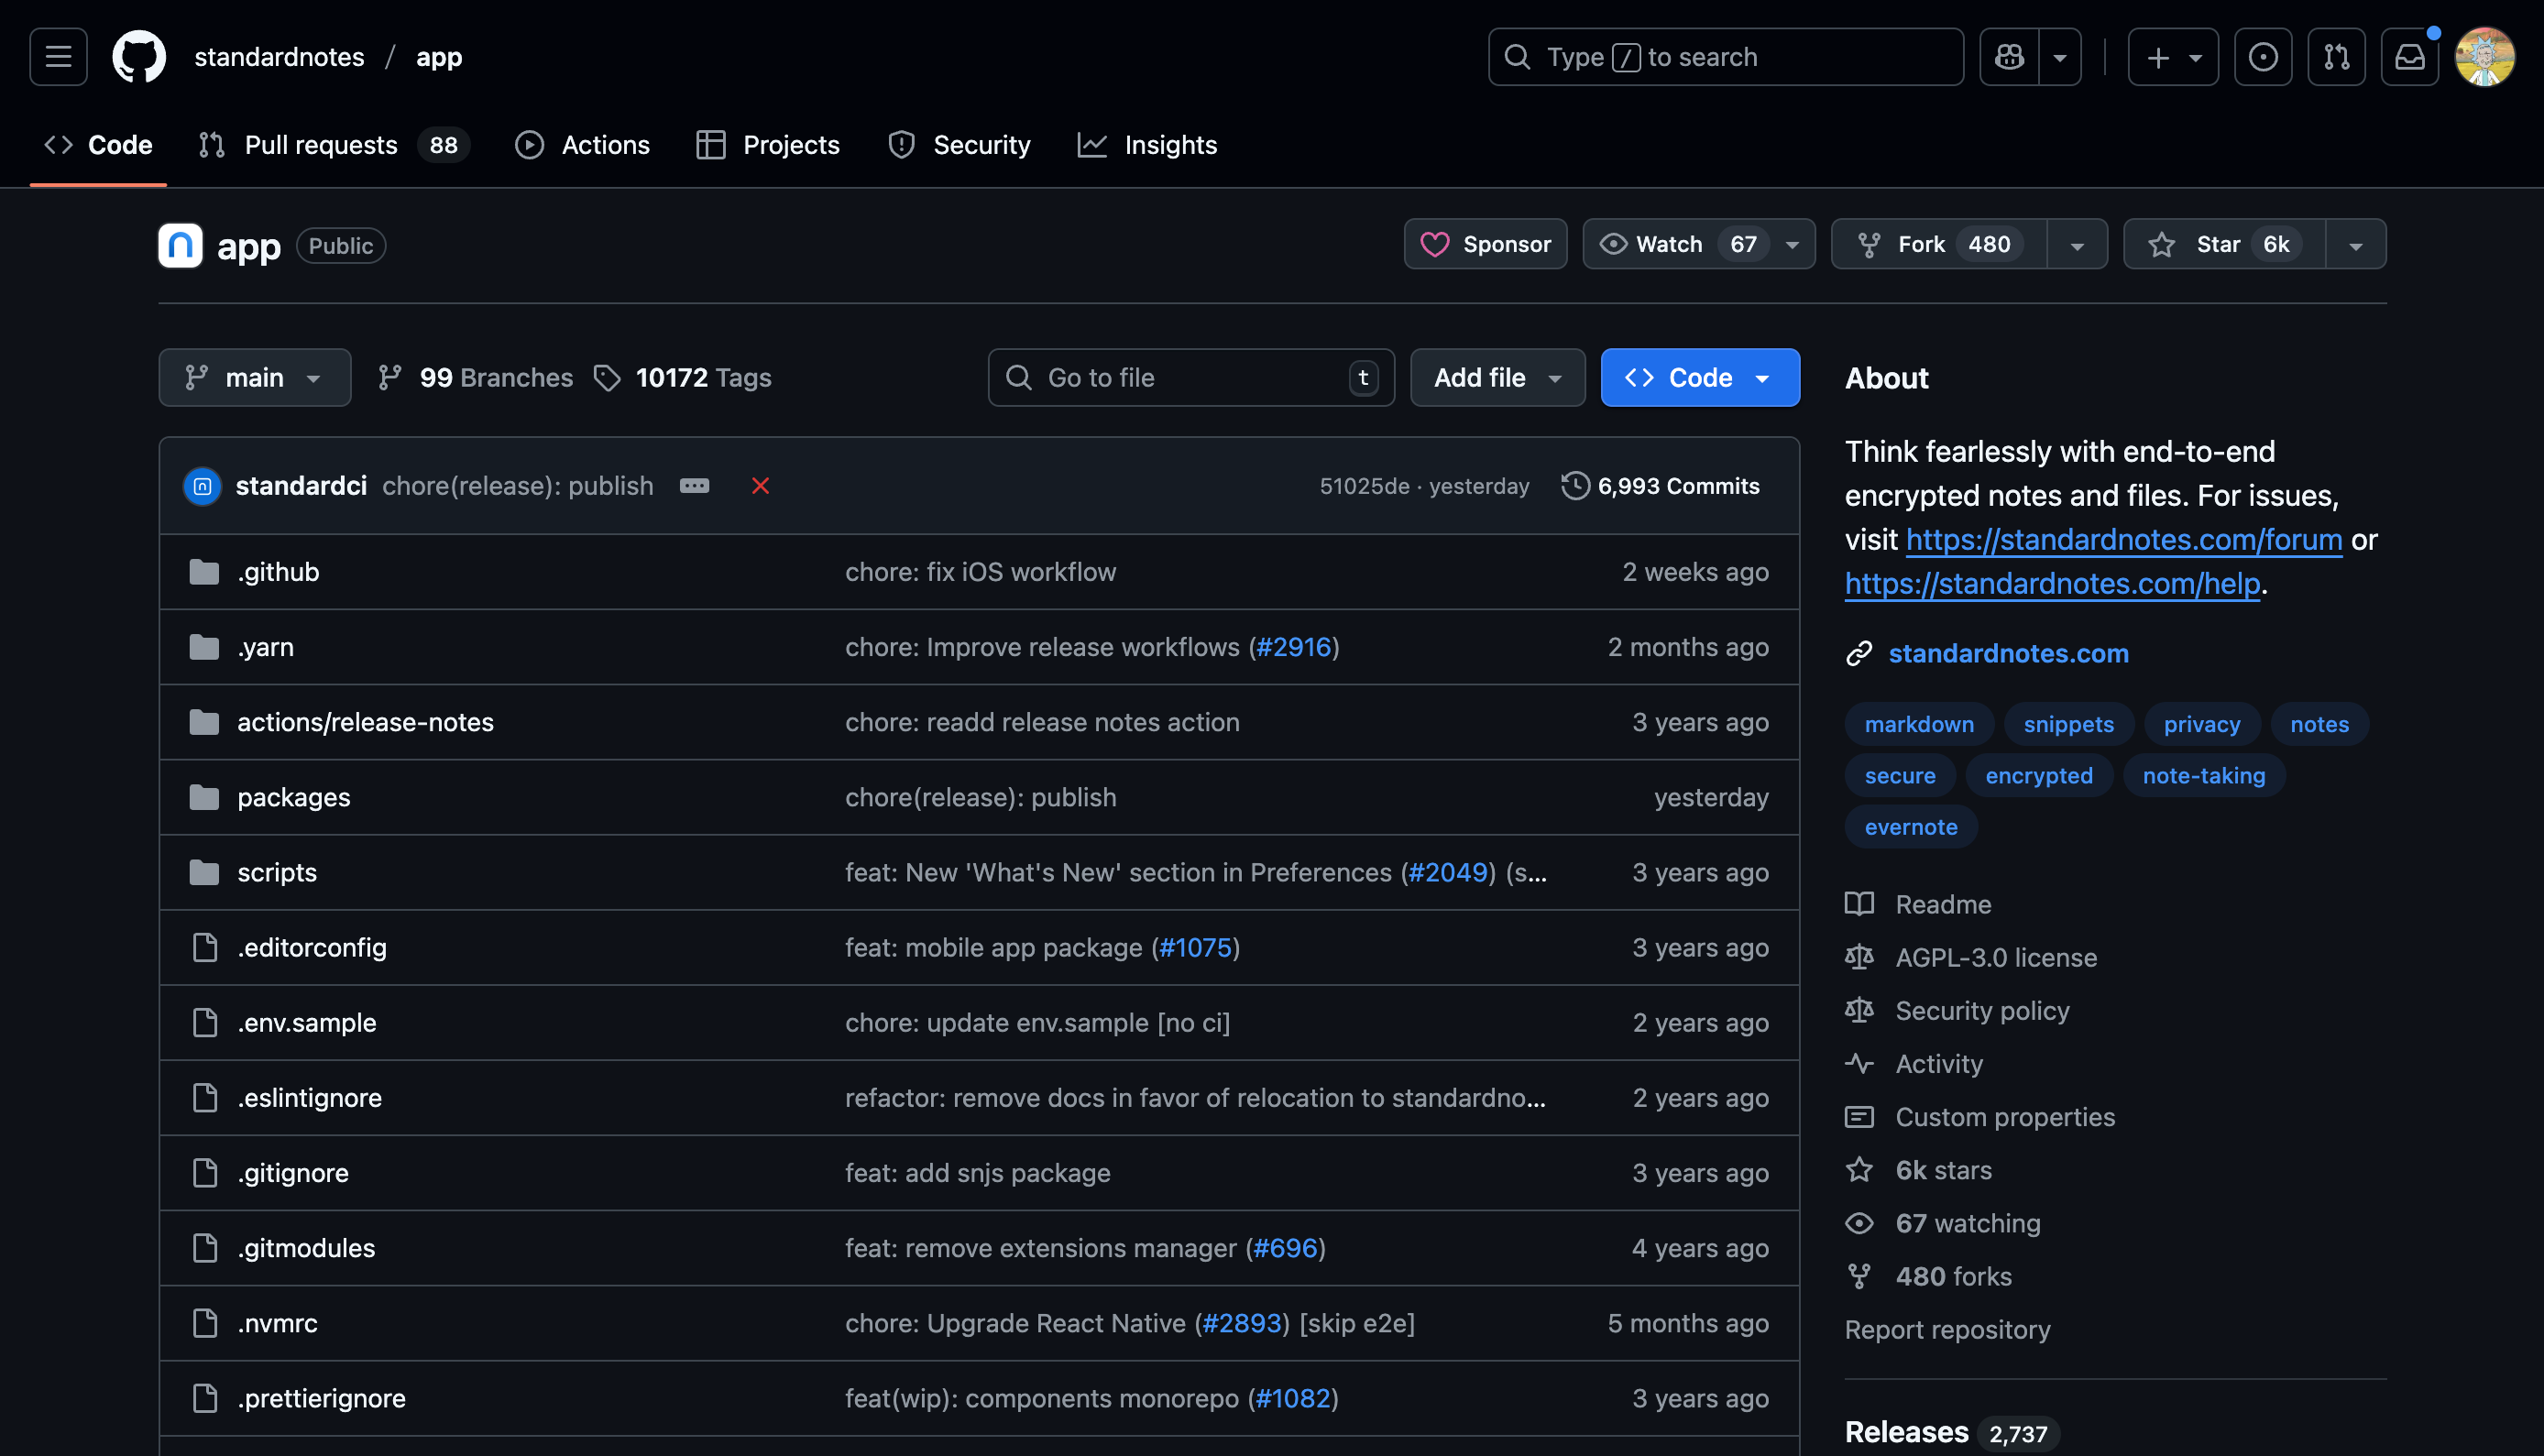2544x1456 pixels.
Task: Sponsor the project with heart button
Action: point(1485,244)
